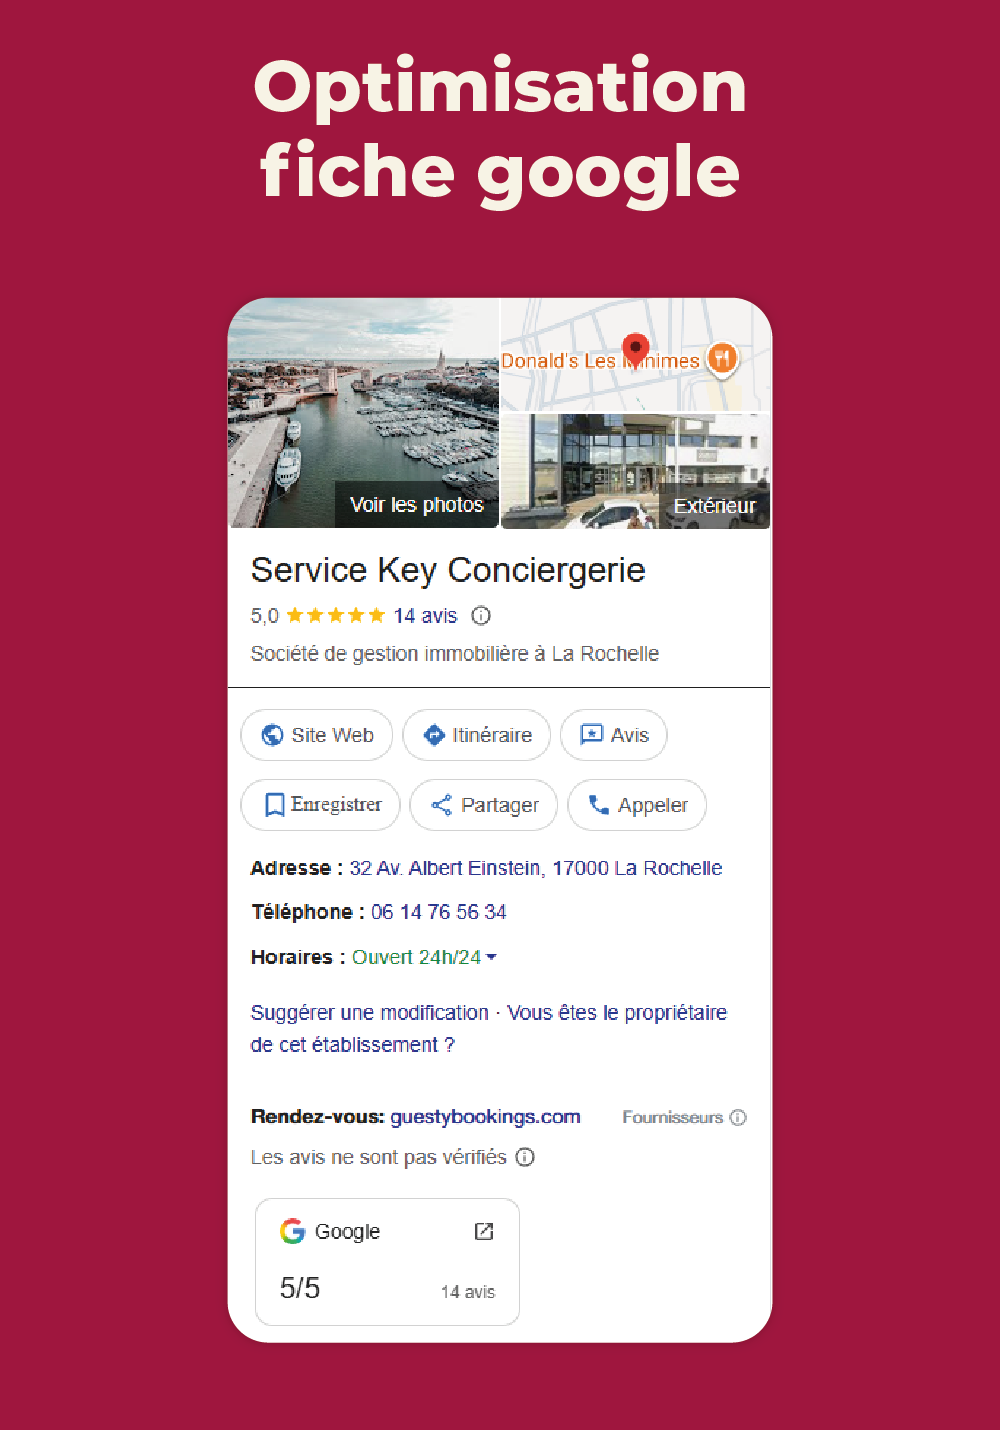Open the 32 Av. Albert Einstein address link

535,868
